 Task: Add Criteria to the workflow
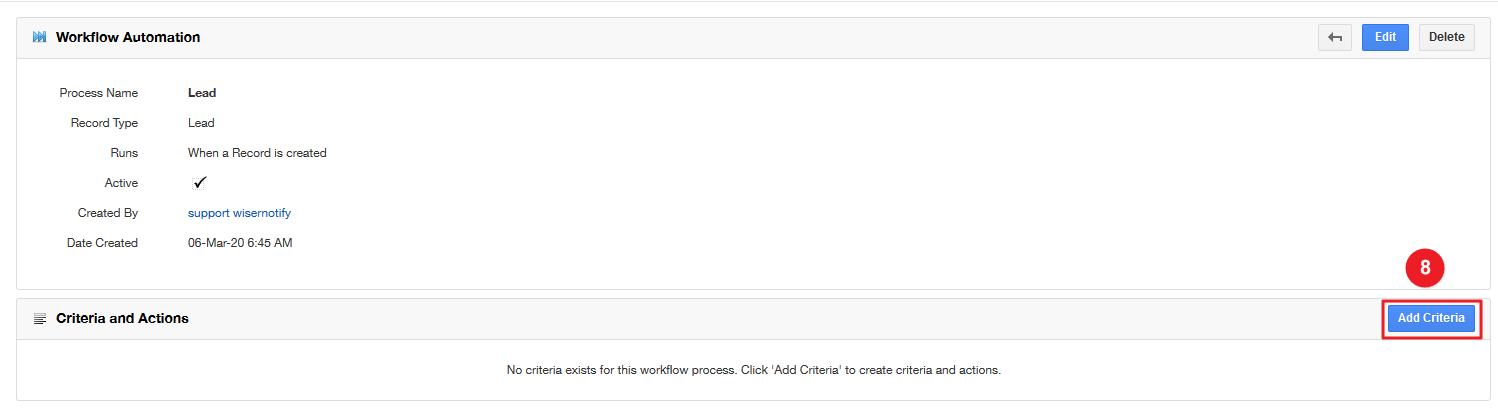point(1430,319)
